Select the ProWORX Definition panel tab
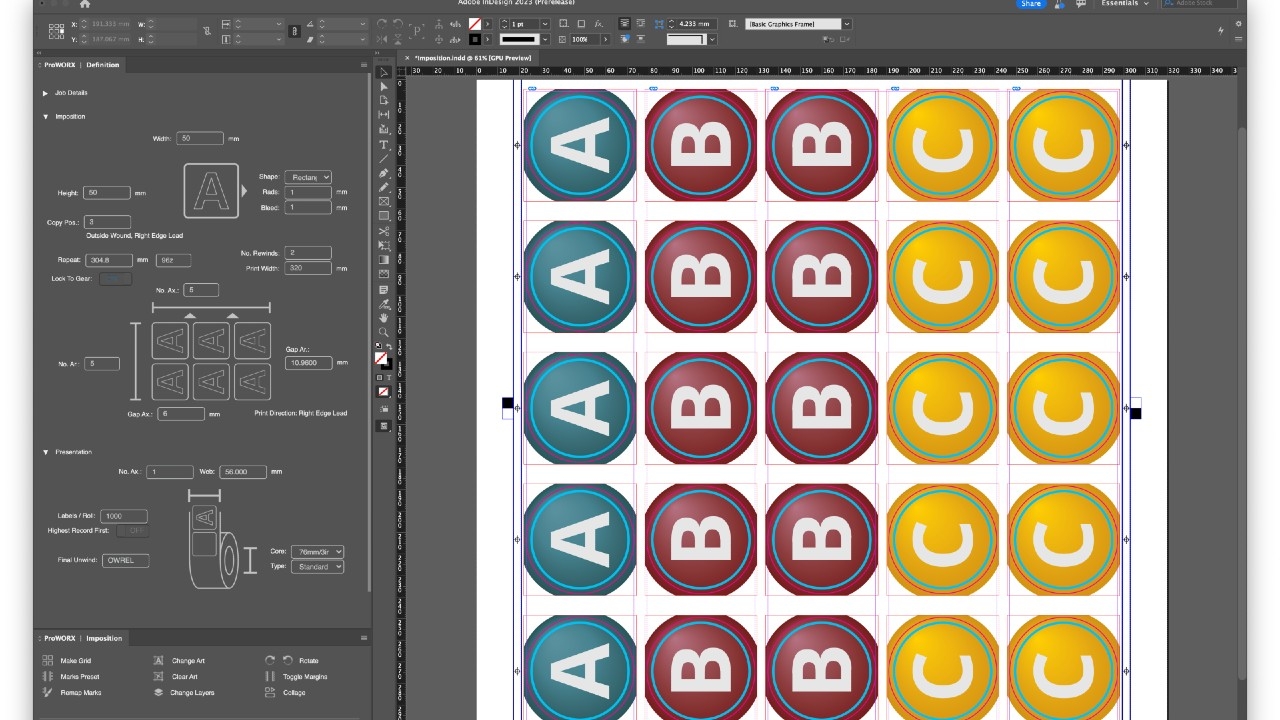 pyautogui.click(x=102, y=65)
